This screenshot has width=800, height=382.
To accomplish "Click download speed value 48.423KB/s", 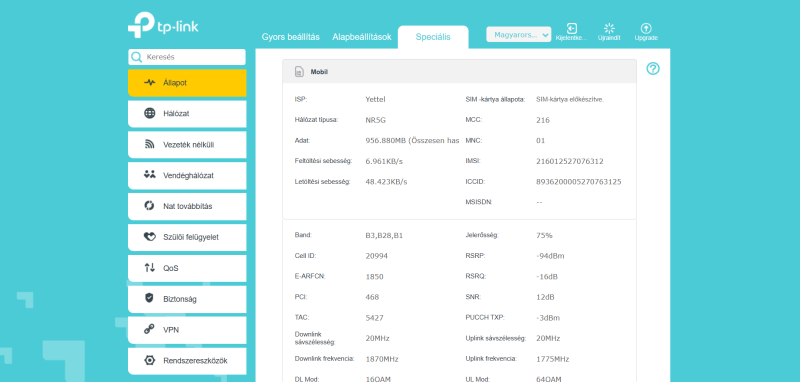I will 386,182.
